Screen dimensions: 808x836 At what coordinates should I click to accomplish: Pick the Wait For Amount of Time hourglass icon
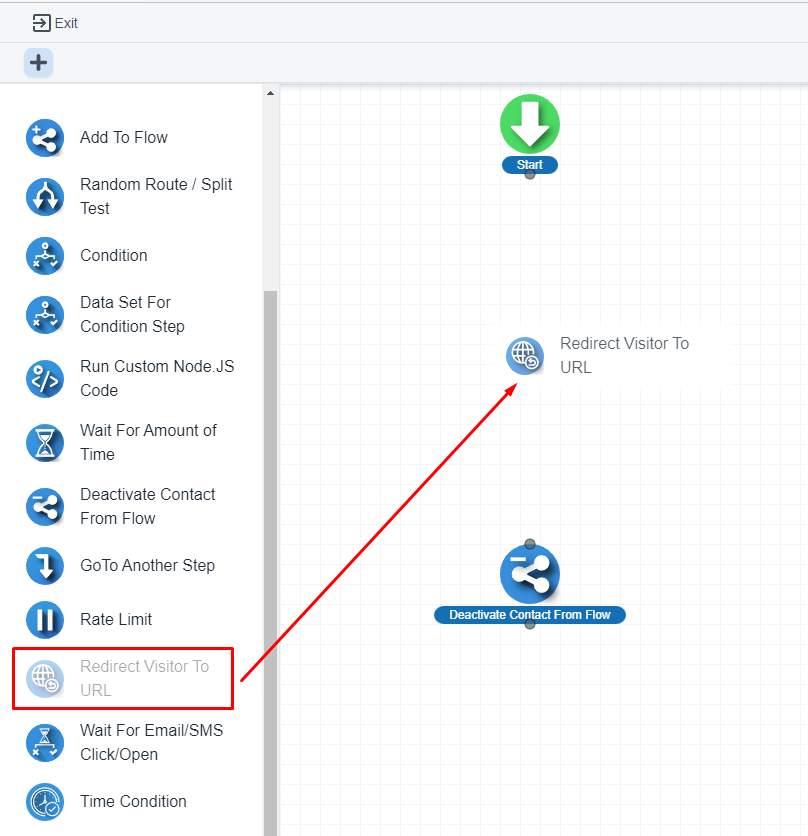click(45, 443)
